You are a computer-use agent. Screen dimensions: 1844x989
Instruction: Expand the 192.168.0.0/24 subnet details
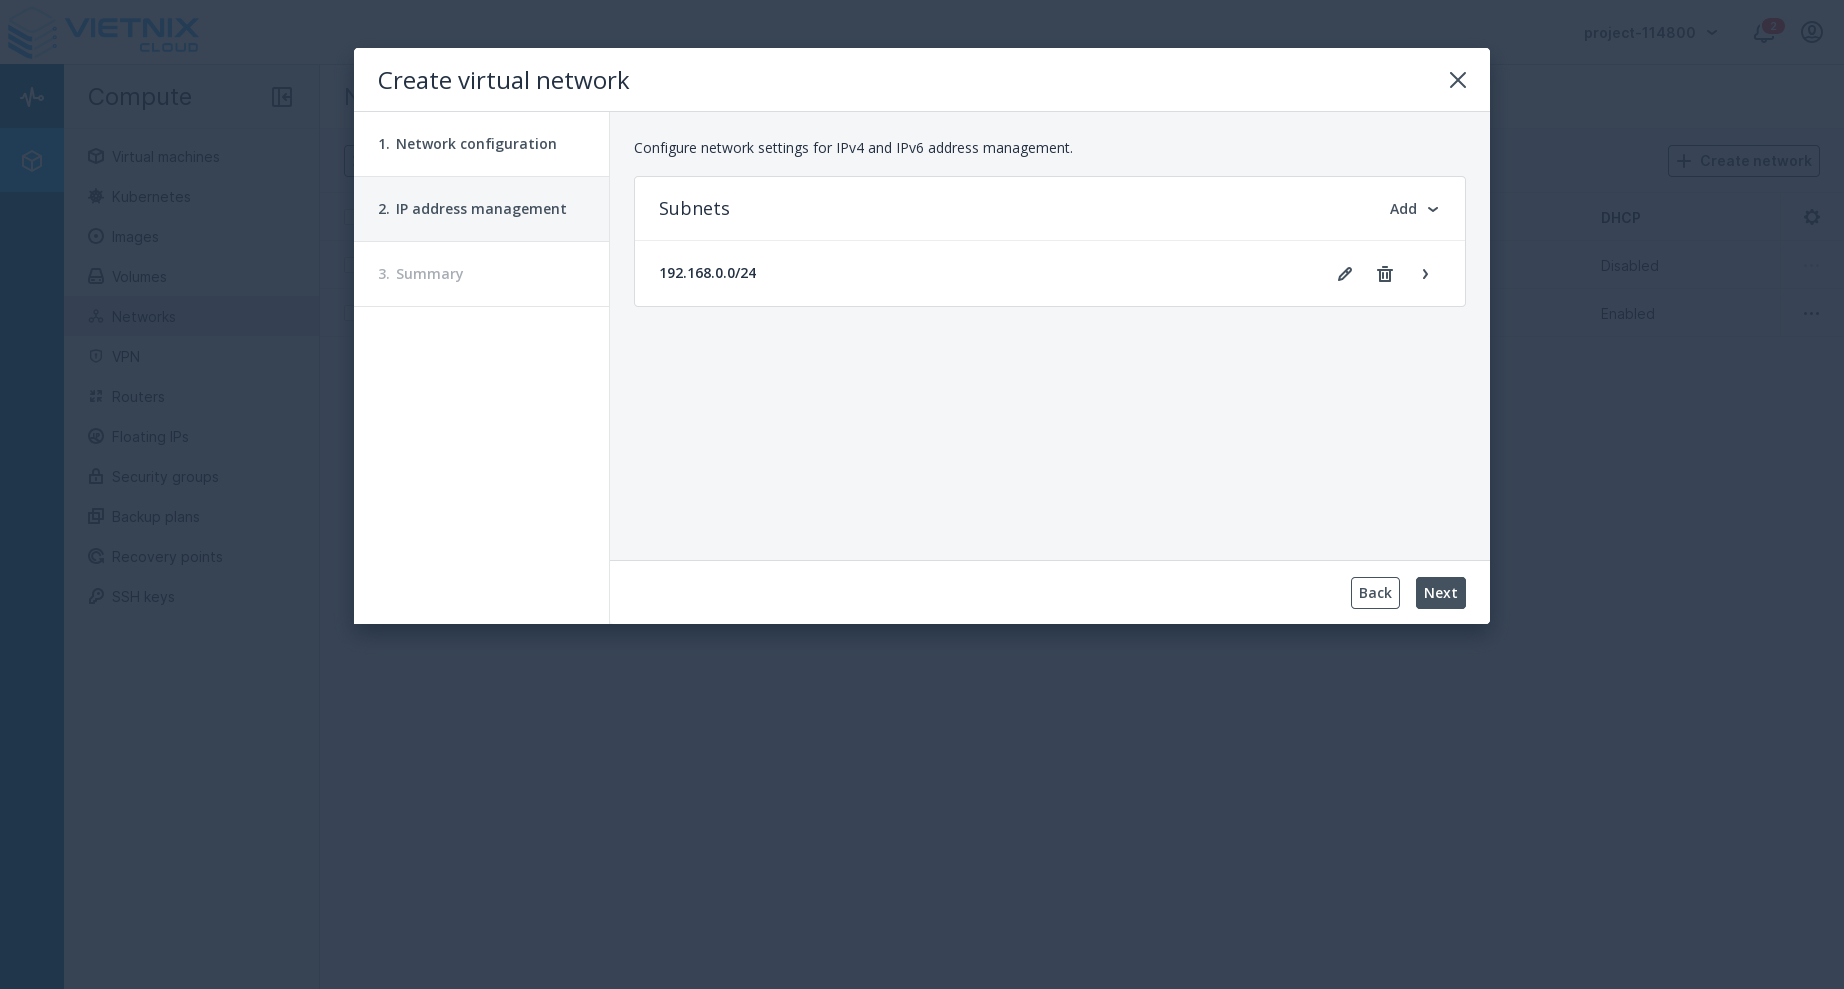(x=1425, y=274)
